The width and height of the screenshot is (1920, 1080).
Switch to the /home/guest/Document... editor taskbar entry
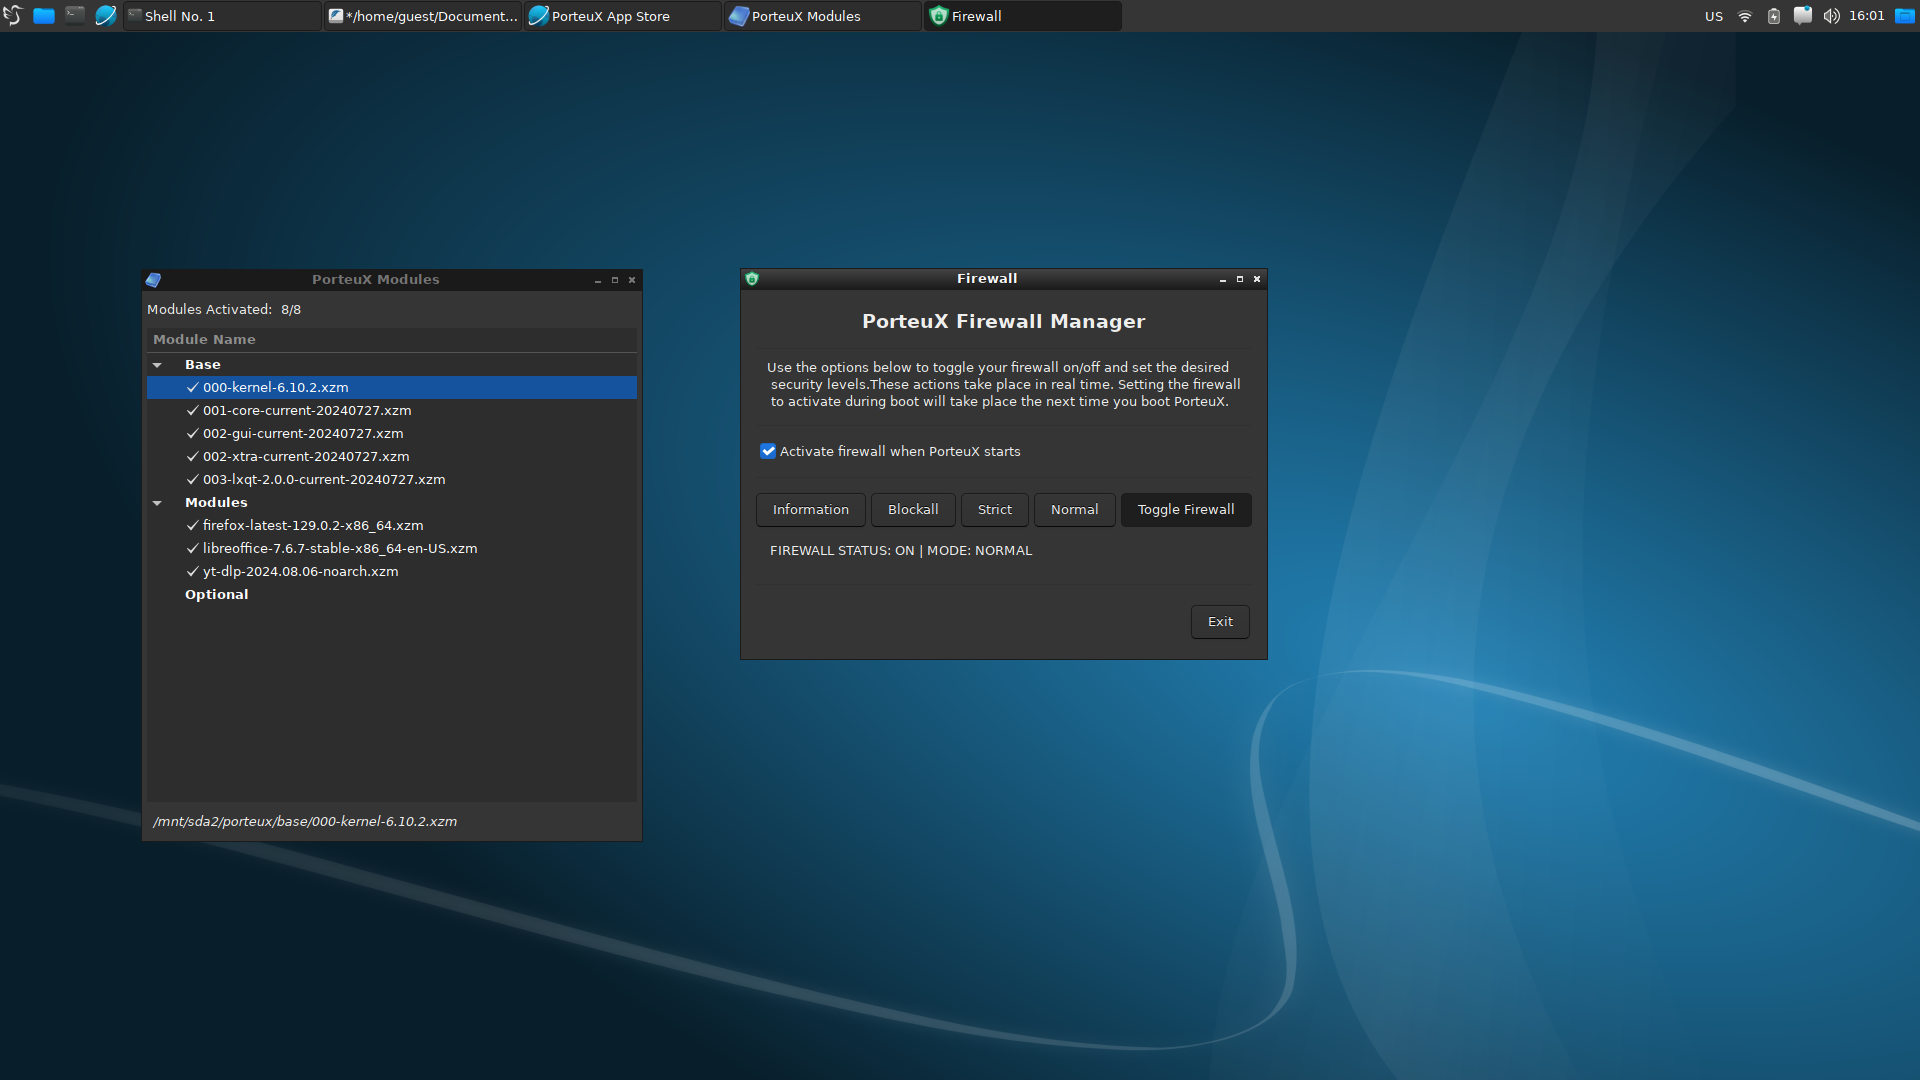tap(423, 16)
